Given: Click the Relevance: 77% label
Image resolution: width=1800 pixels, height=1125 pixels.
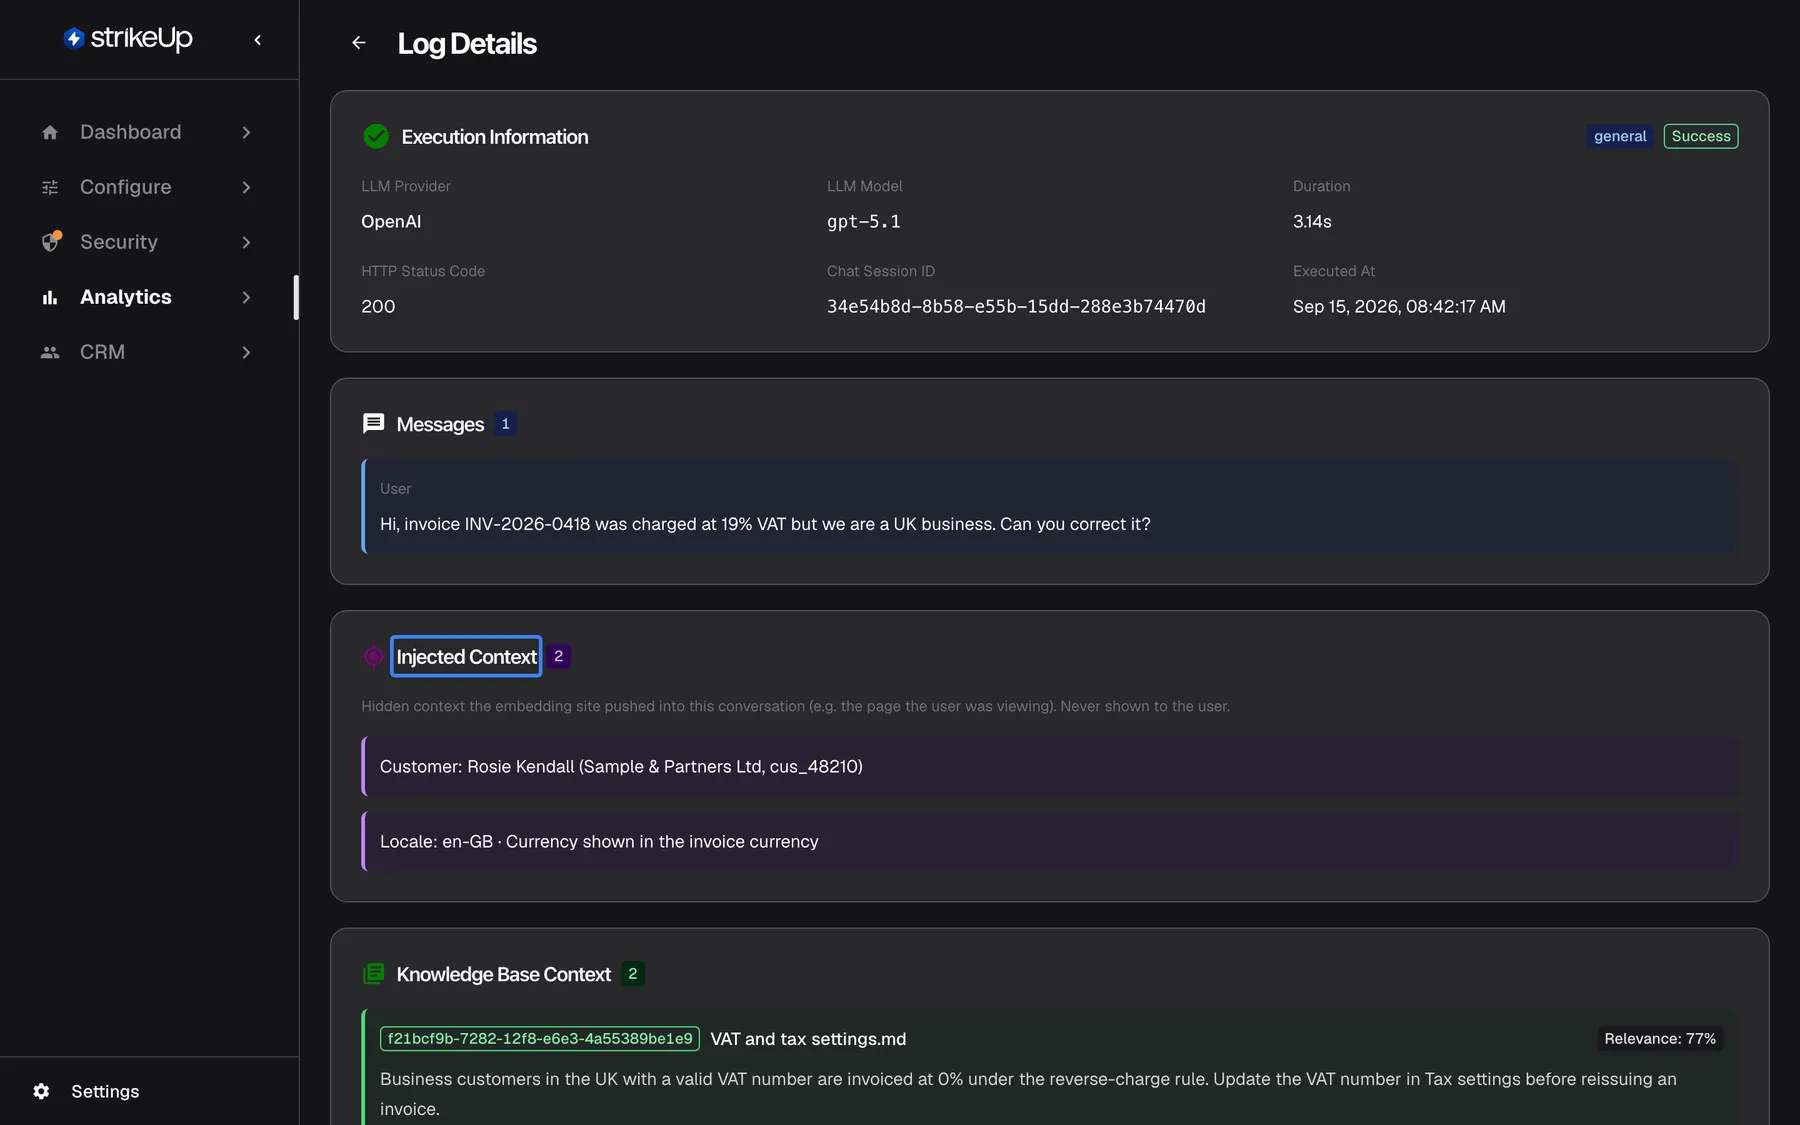Looking at the screenshot, I should [1660, 1039].
